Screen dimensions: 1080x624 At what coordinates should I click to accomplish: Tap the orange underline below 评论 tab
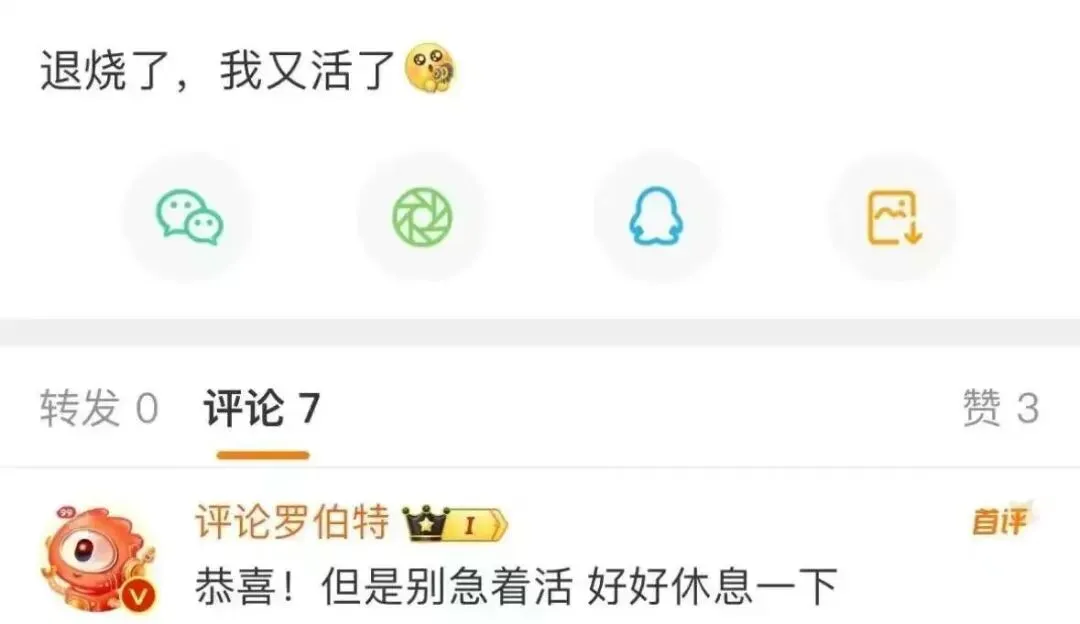click(263, 455)
